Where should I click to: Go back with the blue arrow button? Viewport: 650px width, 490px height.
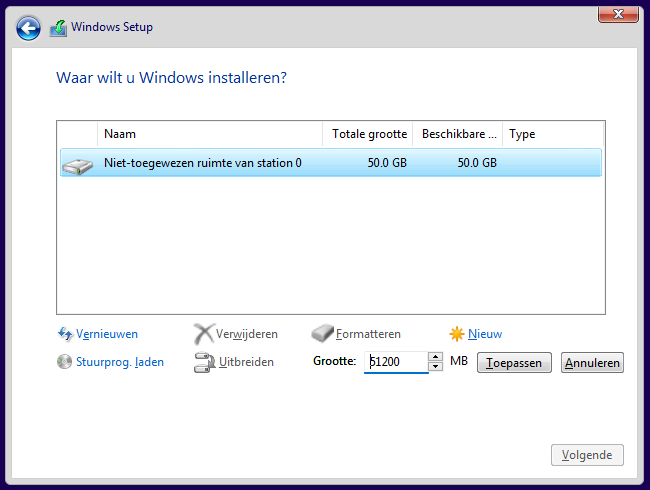[28, 28]
